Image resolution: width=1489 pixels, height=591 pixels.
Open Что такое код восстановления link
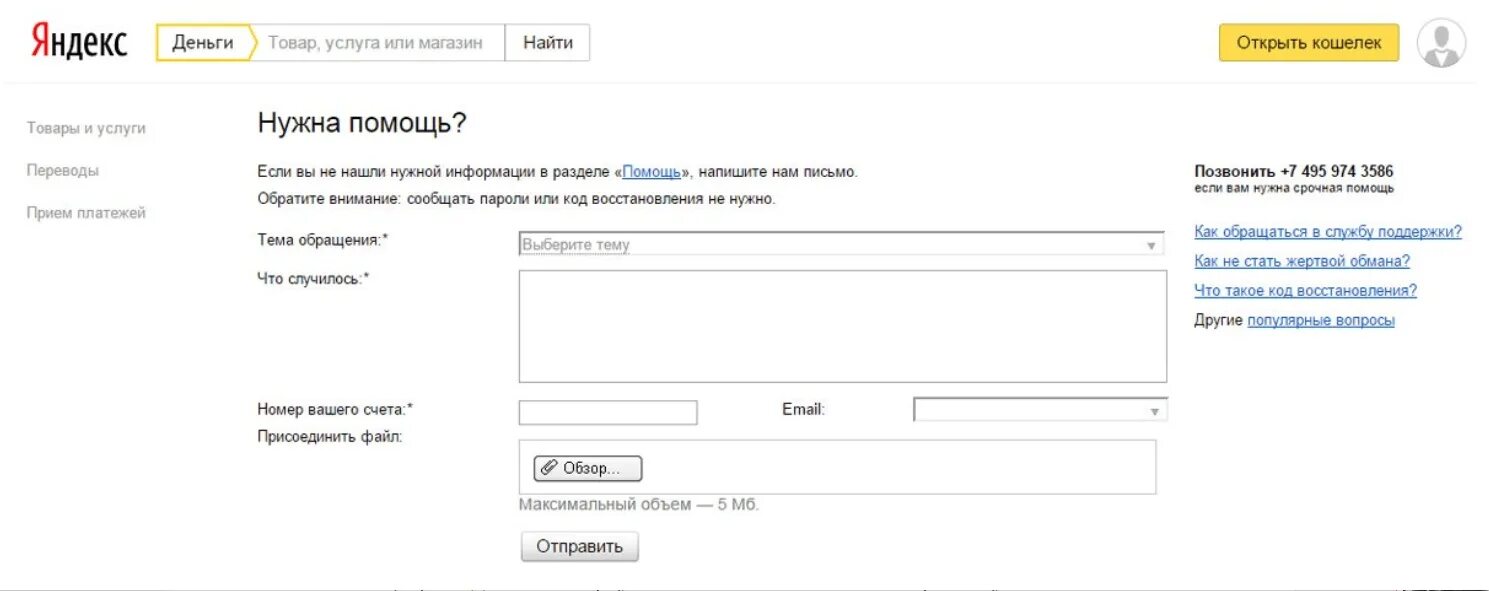(x=1305, y=291)
